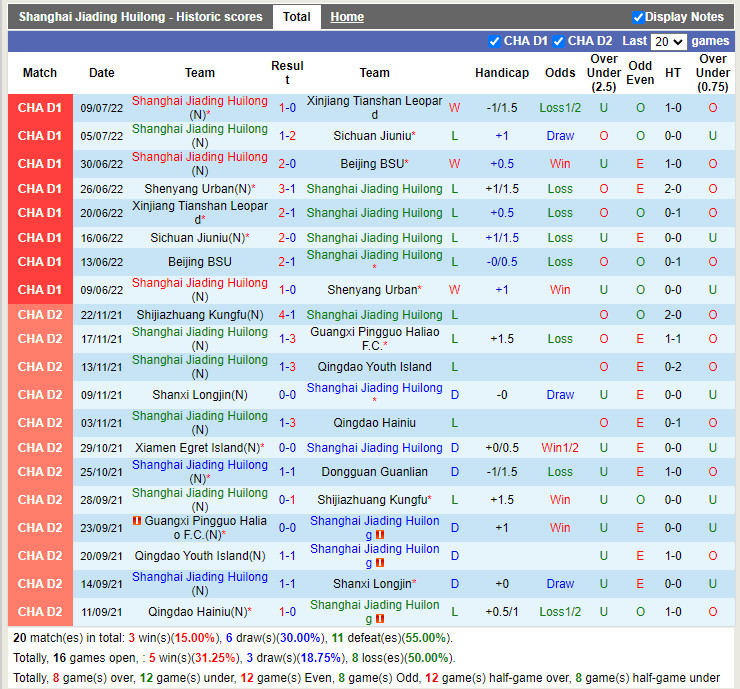Select the Total tab
Image resolution: width=740 pixels, height=689 pixels.
[x=296, y=17]
